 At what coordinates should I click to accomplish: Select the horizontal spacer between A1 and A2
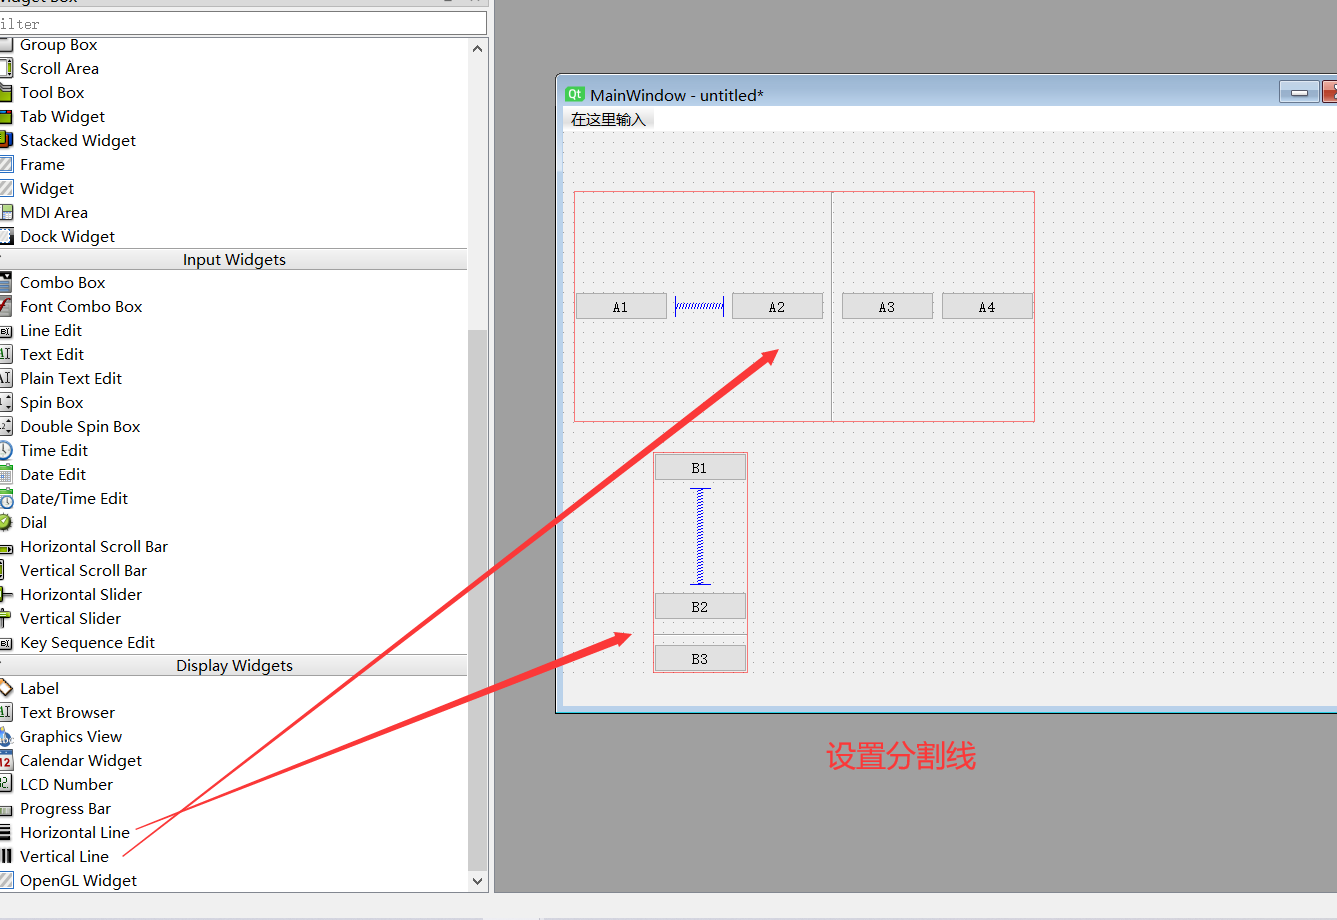(x=699, y=306)
